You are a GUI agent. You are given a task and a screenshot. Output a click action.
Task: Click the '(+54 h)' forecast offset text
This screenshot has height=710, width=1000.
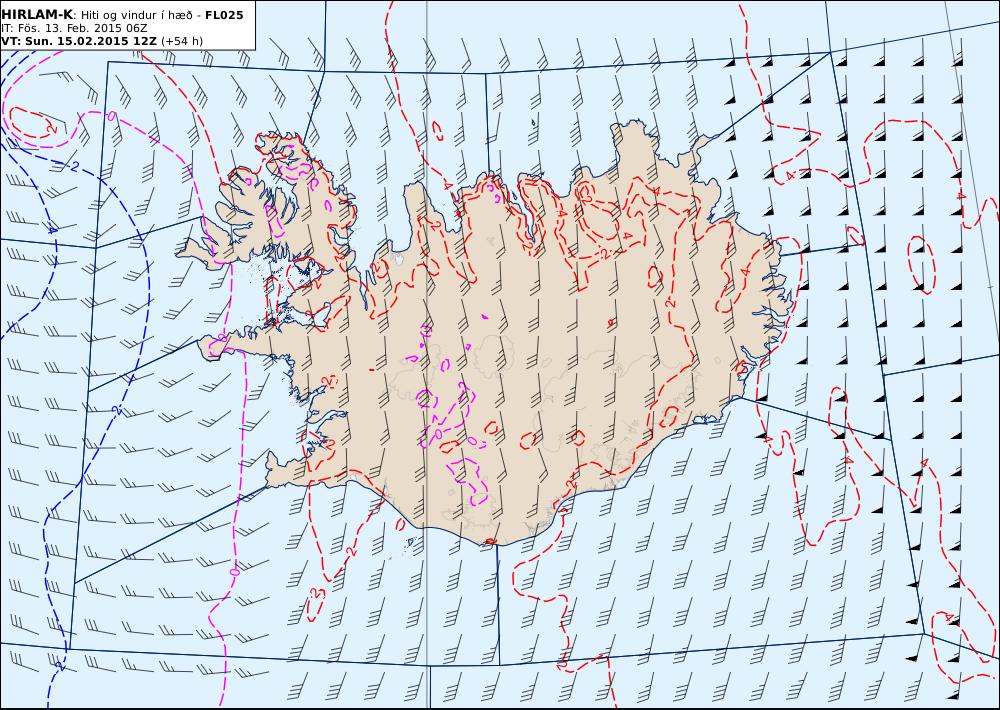[182, 41]
